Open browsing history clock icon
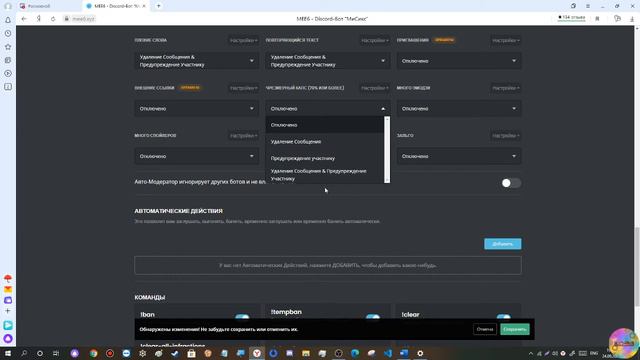This screenshot has height=360, width=640. [x=8, y=33]
